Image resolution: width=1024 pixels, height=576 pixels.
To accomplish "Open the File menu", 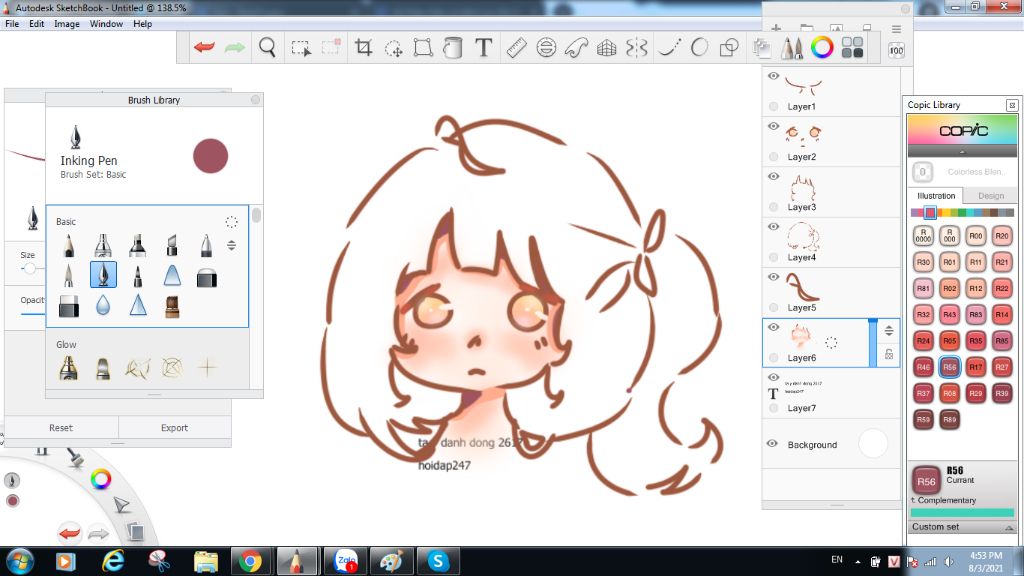I will point(12,24).
